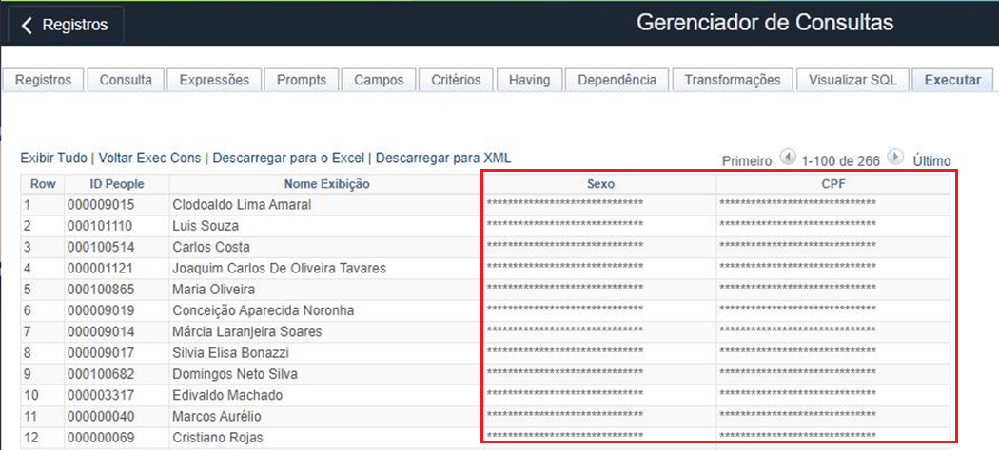The height and width of the screenshot is (450, 999).
Task: Switch to the Registros tab
Action: pyautogui.click(x=43, y=80)
